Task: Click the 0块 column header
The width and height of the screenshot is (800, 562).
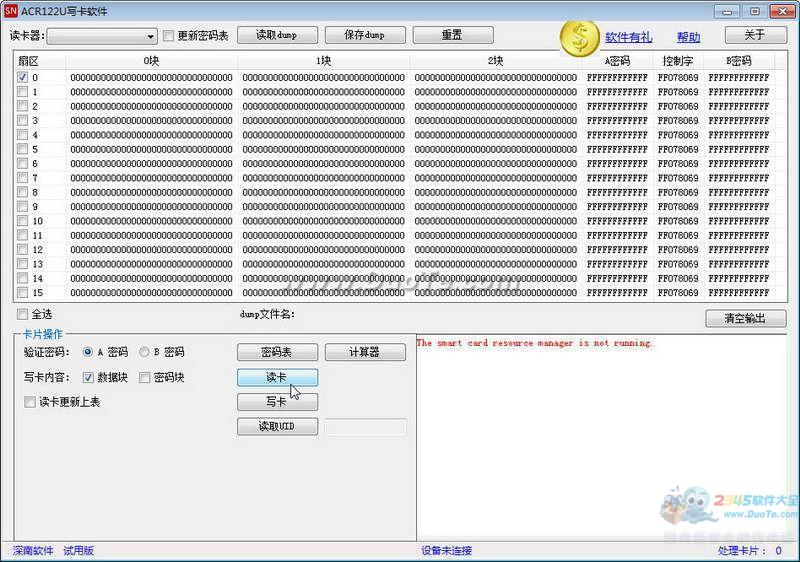Action: coord(151,61)
